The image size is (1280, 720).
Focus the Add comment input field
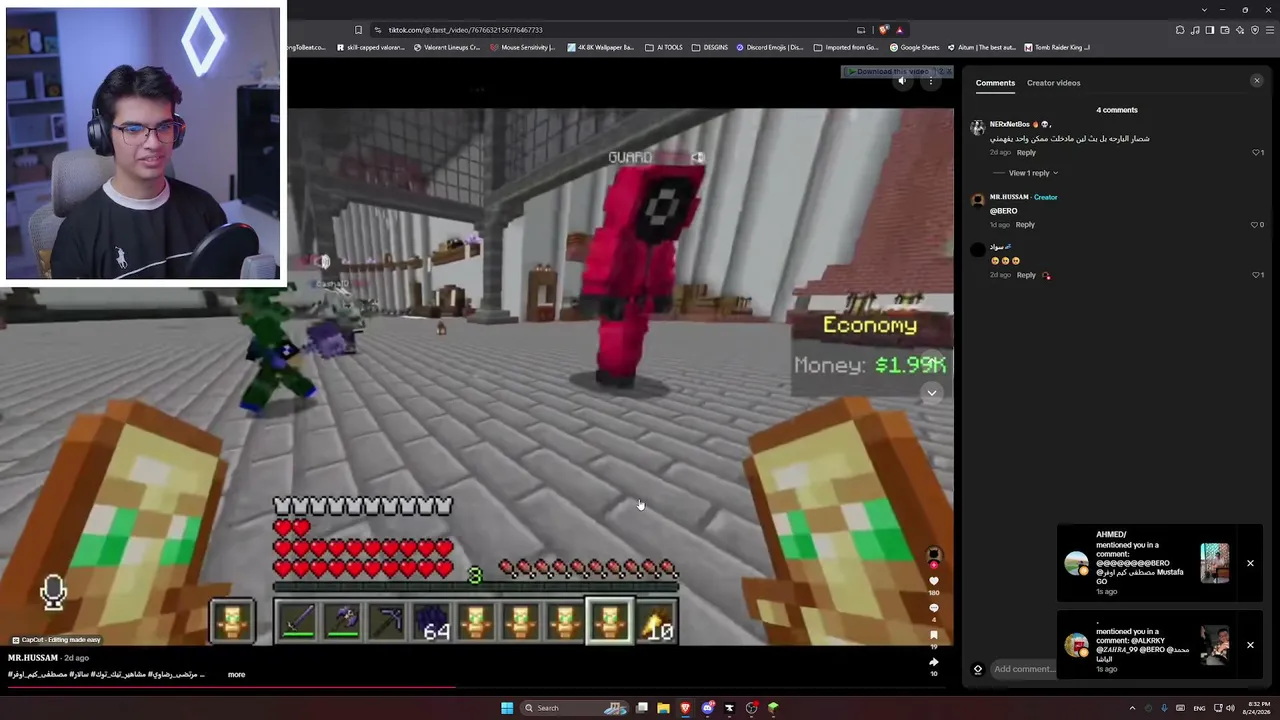click(1022, 669)
